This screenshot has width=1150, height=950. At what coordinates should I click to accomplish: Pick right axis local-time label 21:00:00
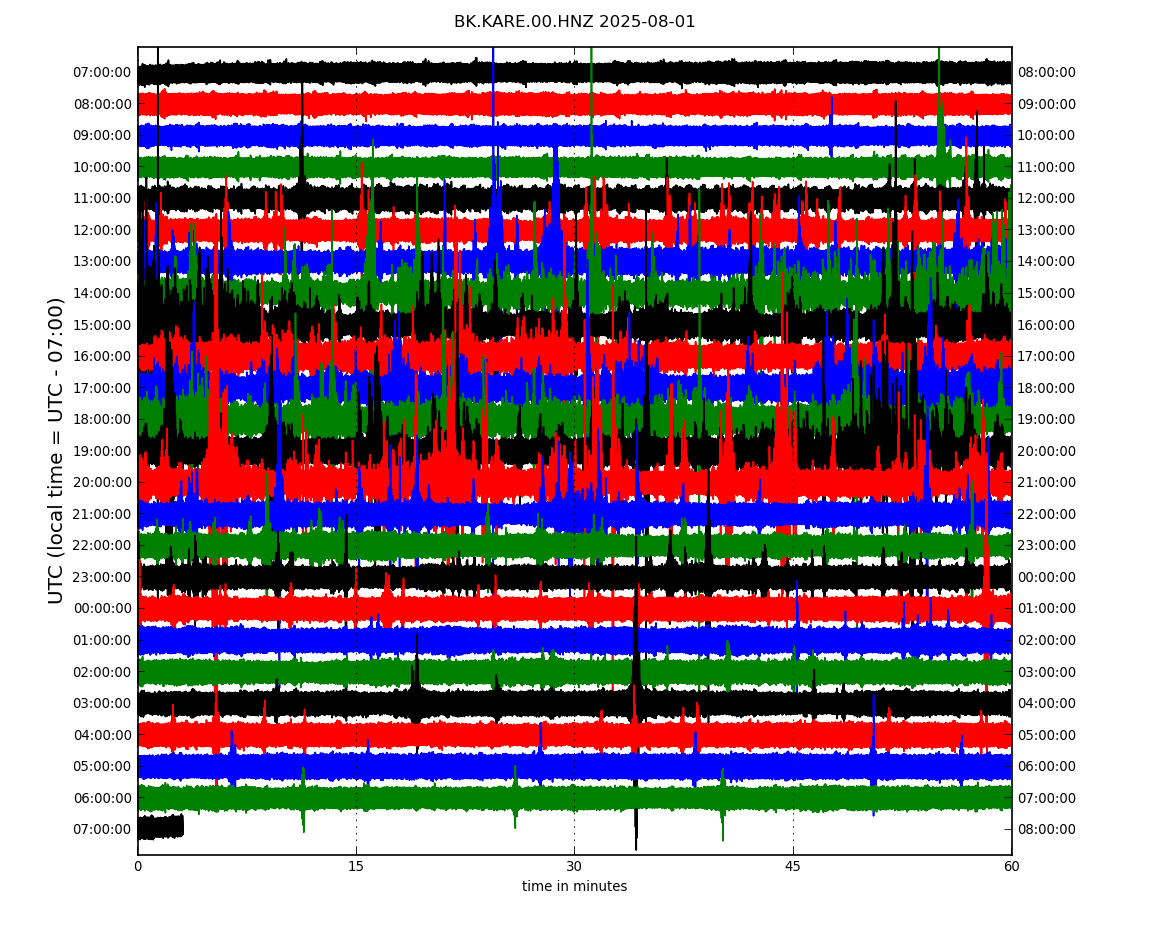1047,483
